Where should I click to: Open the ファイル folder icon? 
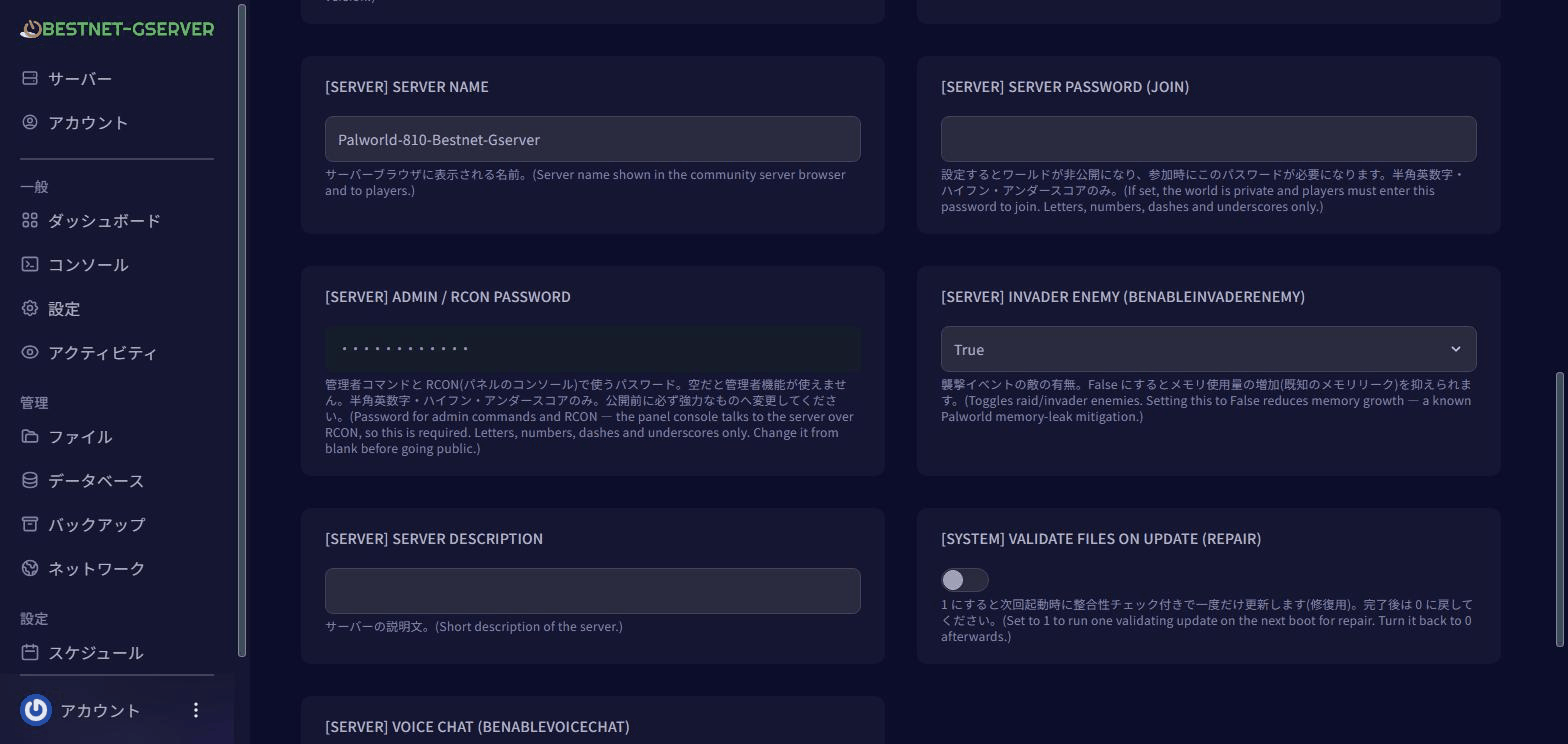(x=30, y=436)
